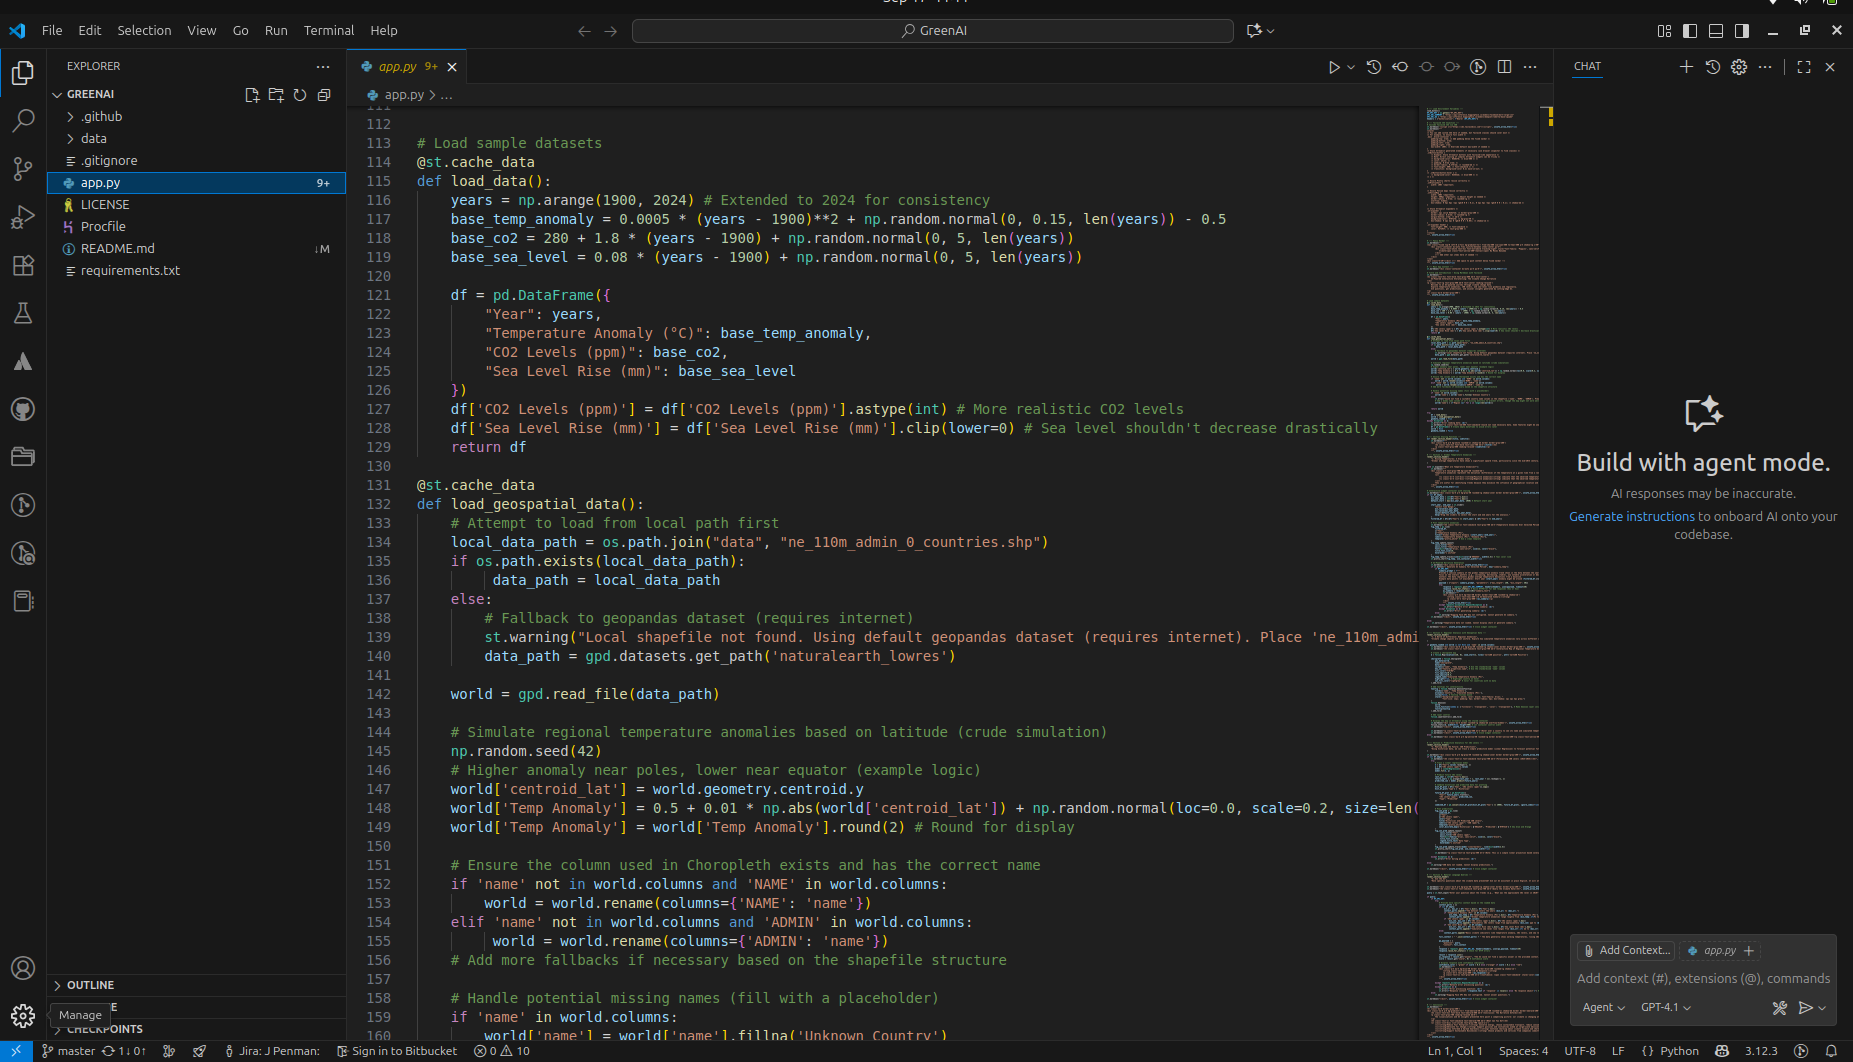
Task: Toggle the bottom Panel layout button
Action: [x=1716, y=31]
